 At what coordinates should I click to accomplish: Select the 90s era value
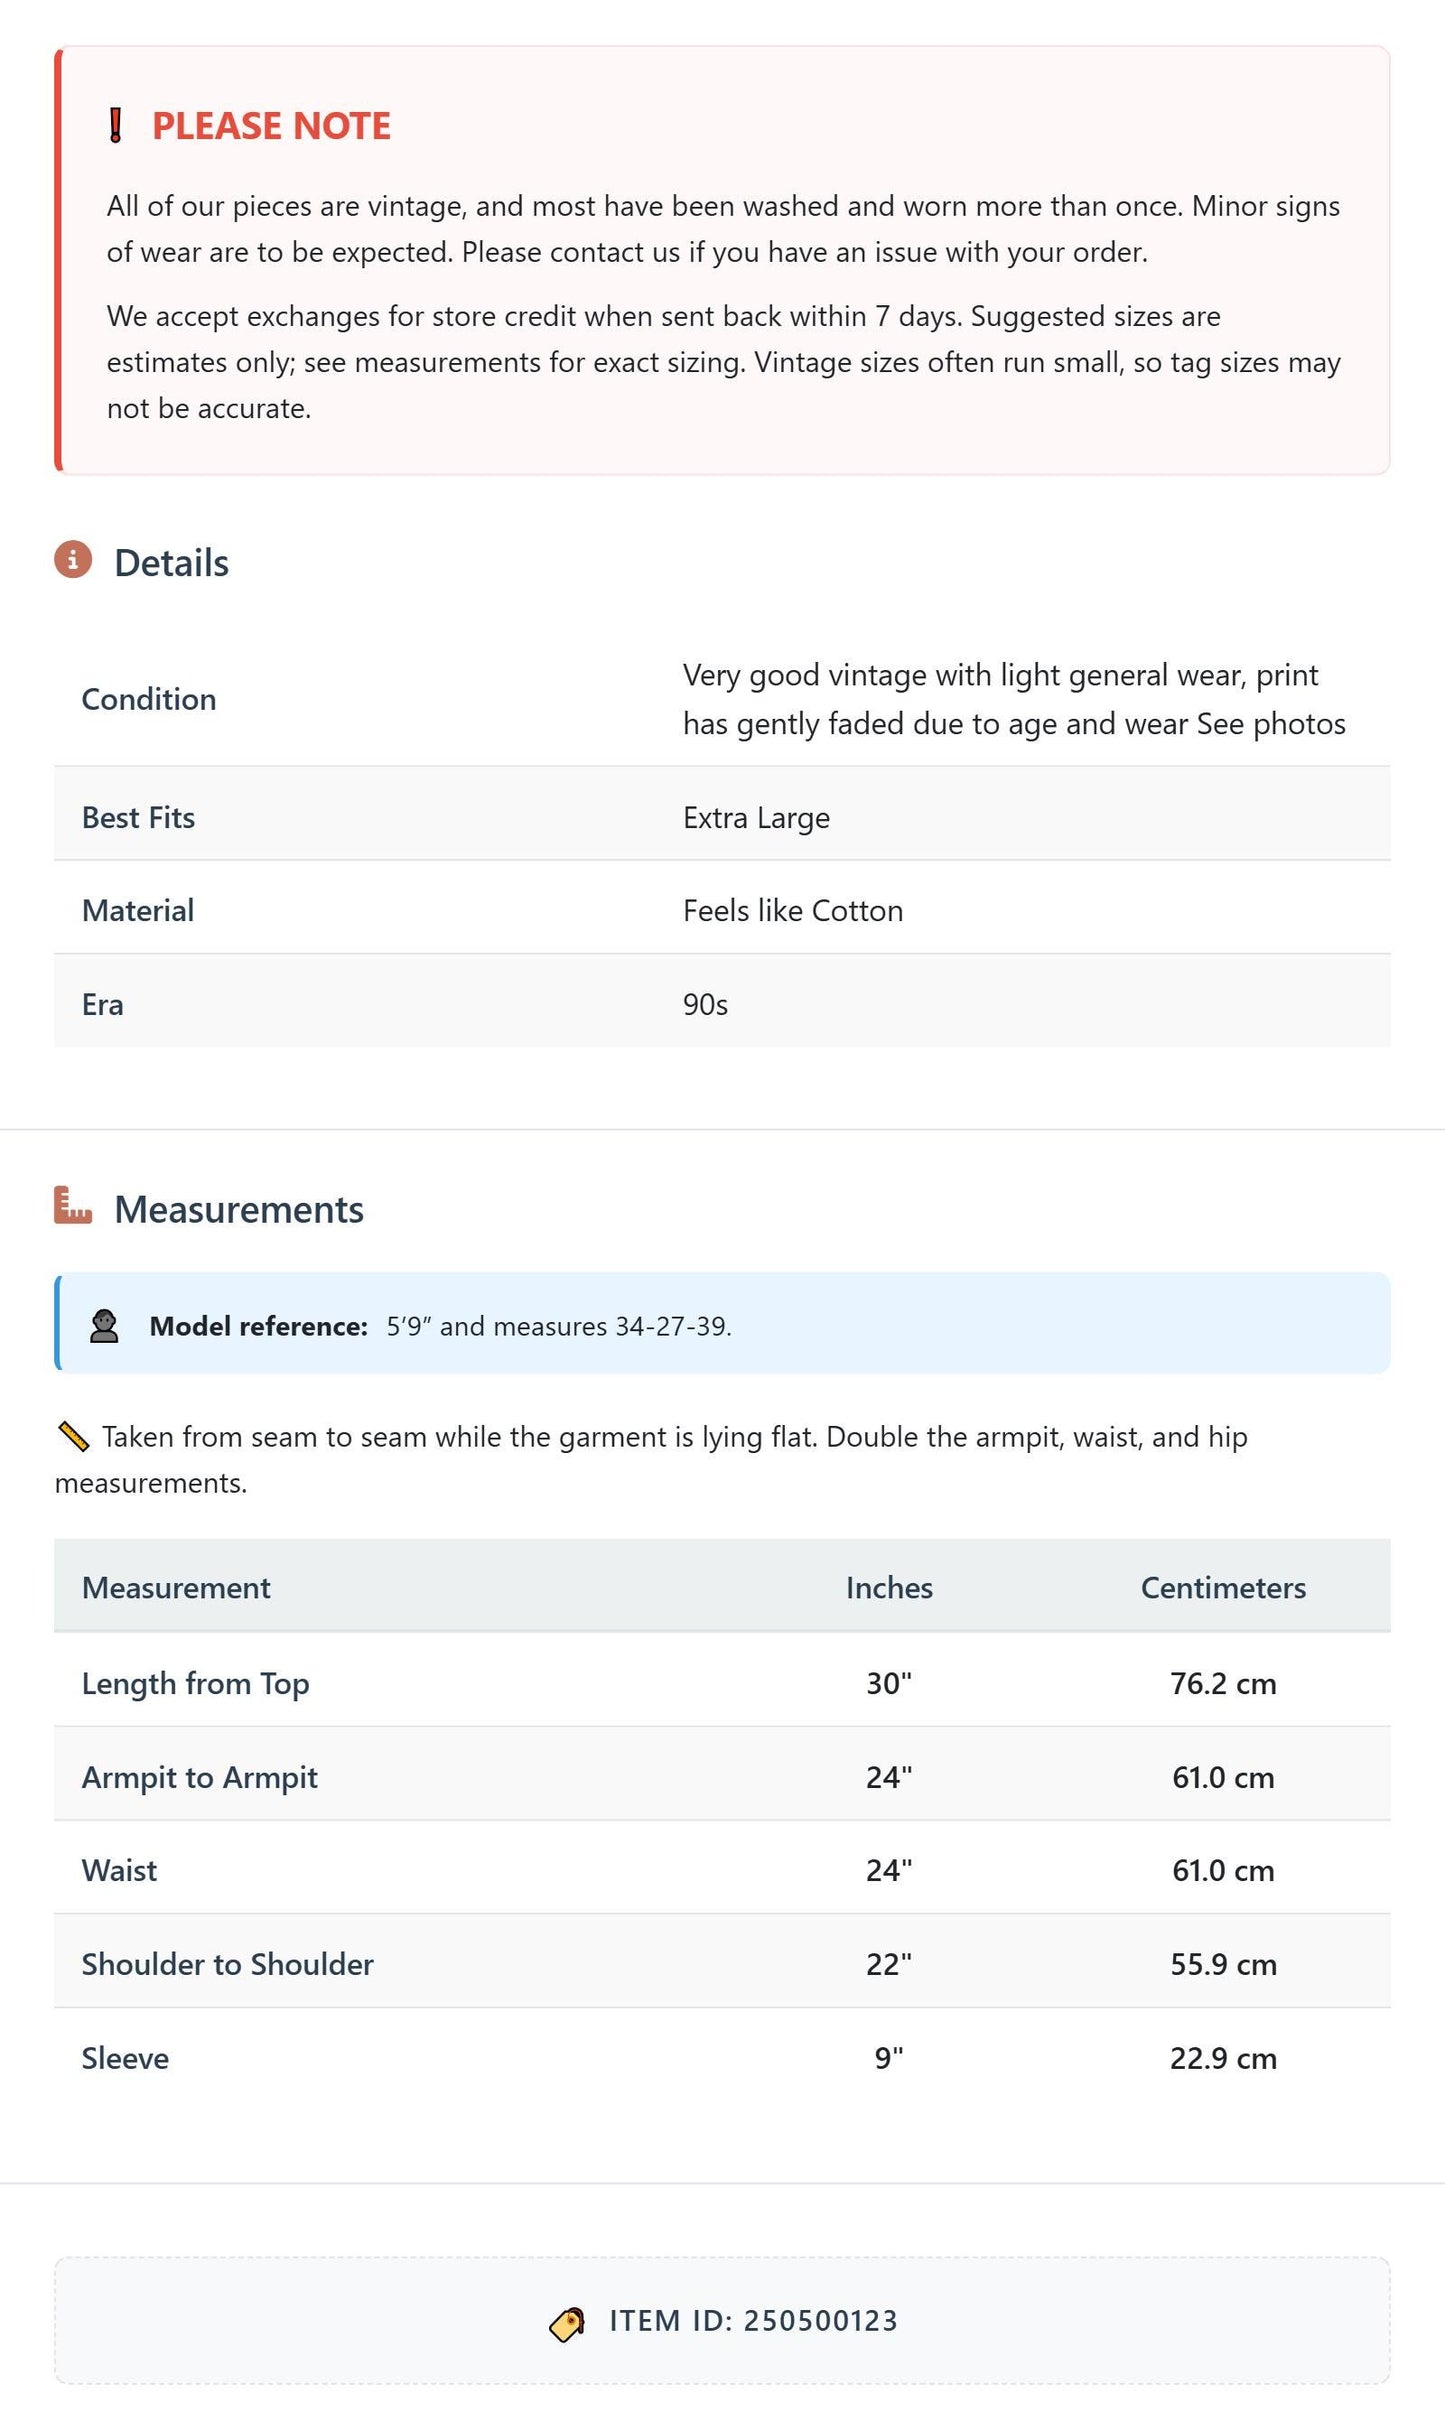705,1004
